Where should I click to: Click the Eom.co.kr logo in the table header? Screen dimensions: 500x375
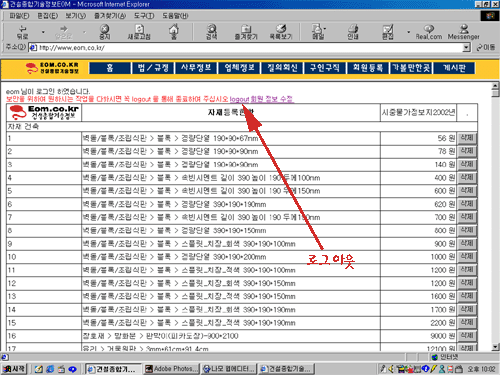point(44,112)
